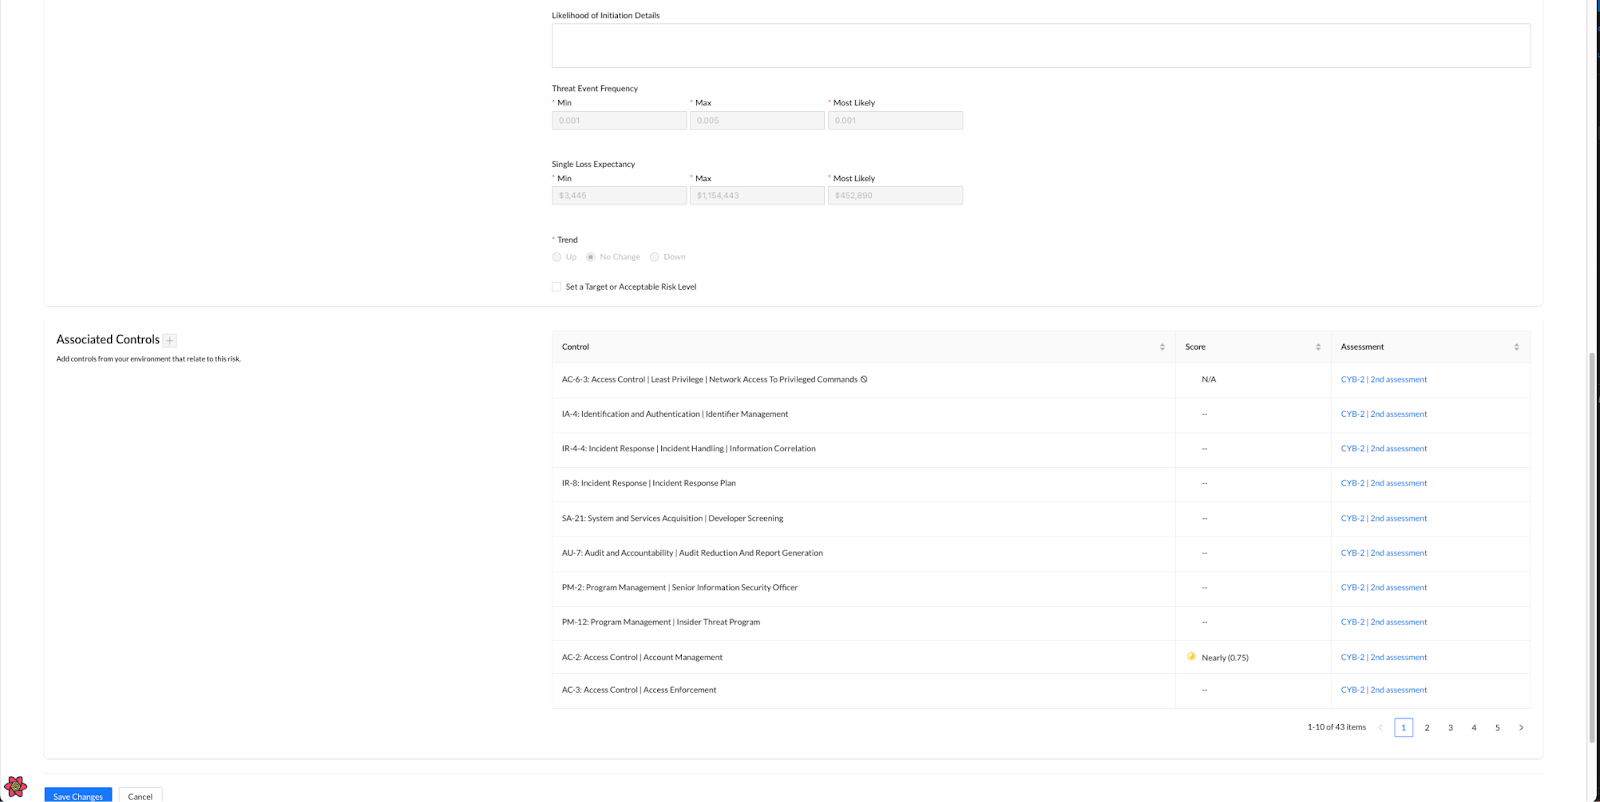Click the Likelihood of Initiation Details text box
The height and width of the screenshot is (802, 1600).
[x=1040, y=46]
